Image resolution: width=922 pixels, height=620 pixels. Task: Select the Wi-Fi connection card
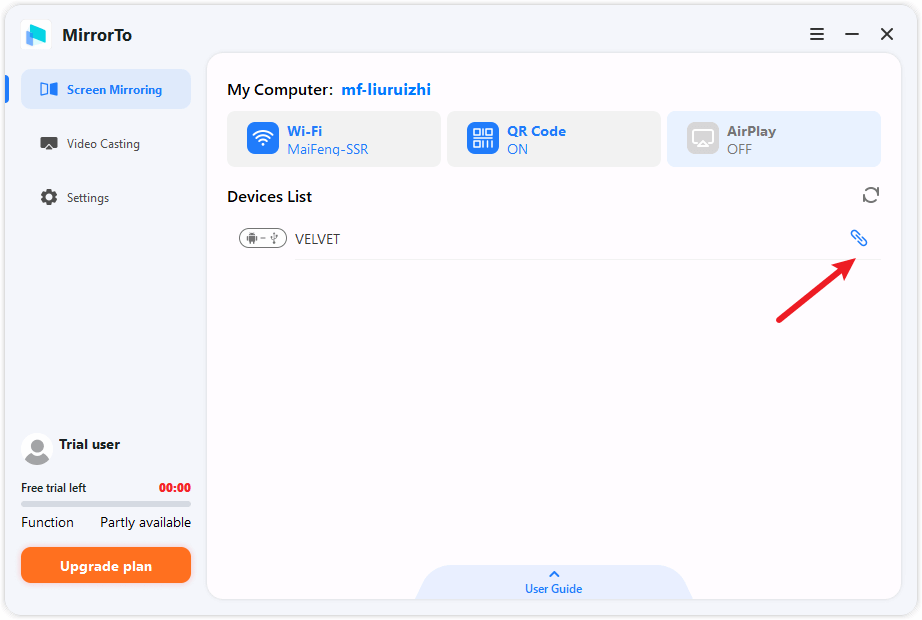(333, 139)
